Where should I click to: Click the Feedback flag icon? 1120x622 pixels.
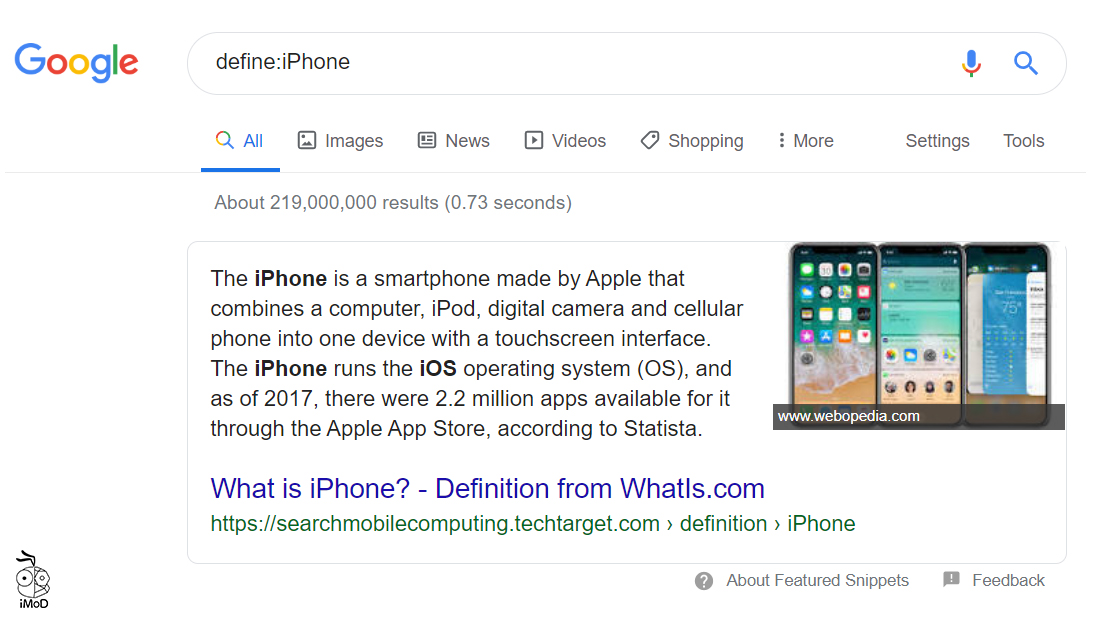(x=951, y=580)
